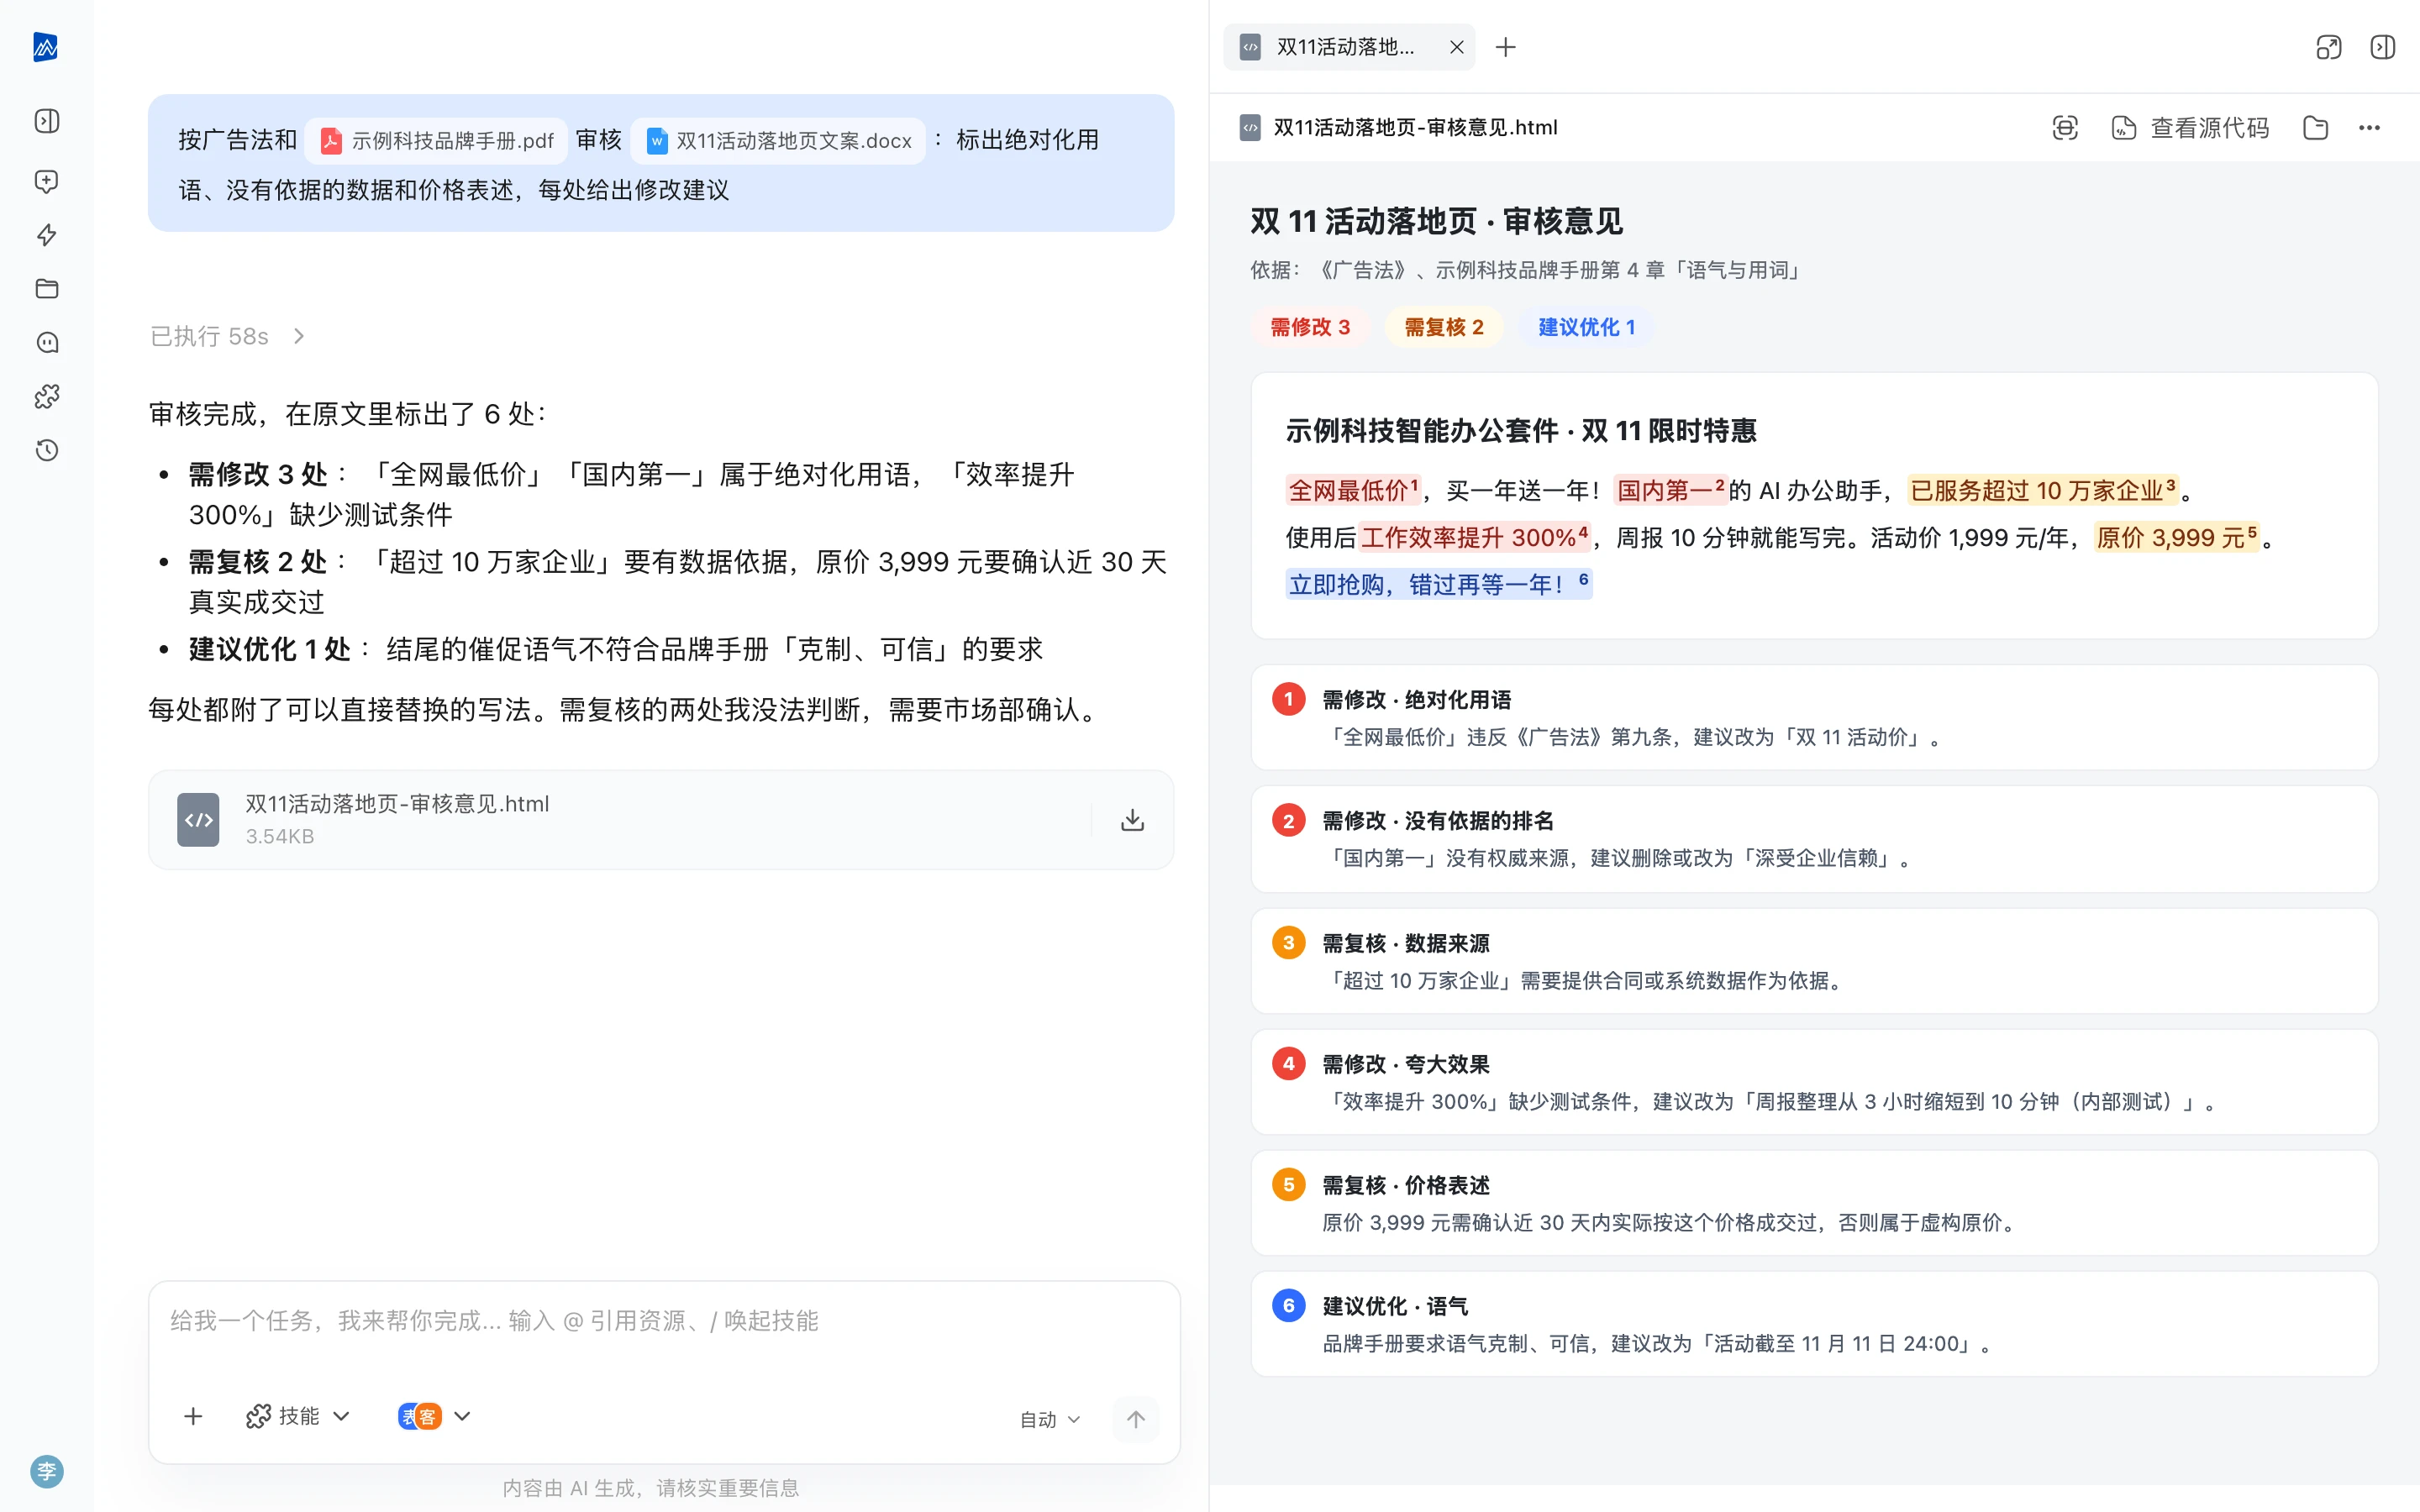The height and width of the screenshot is (1512, 2420).
Task: Open the folder icon in left sidebar
Action: pos(47,289)
